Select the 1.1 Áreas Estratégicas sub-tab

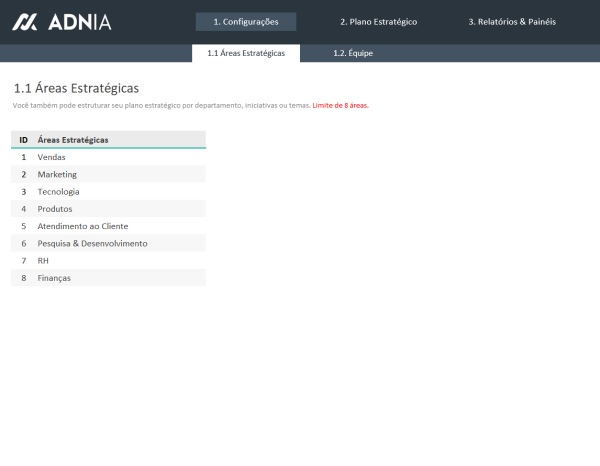(245, 53)
